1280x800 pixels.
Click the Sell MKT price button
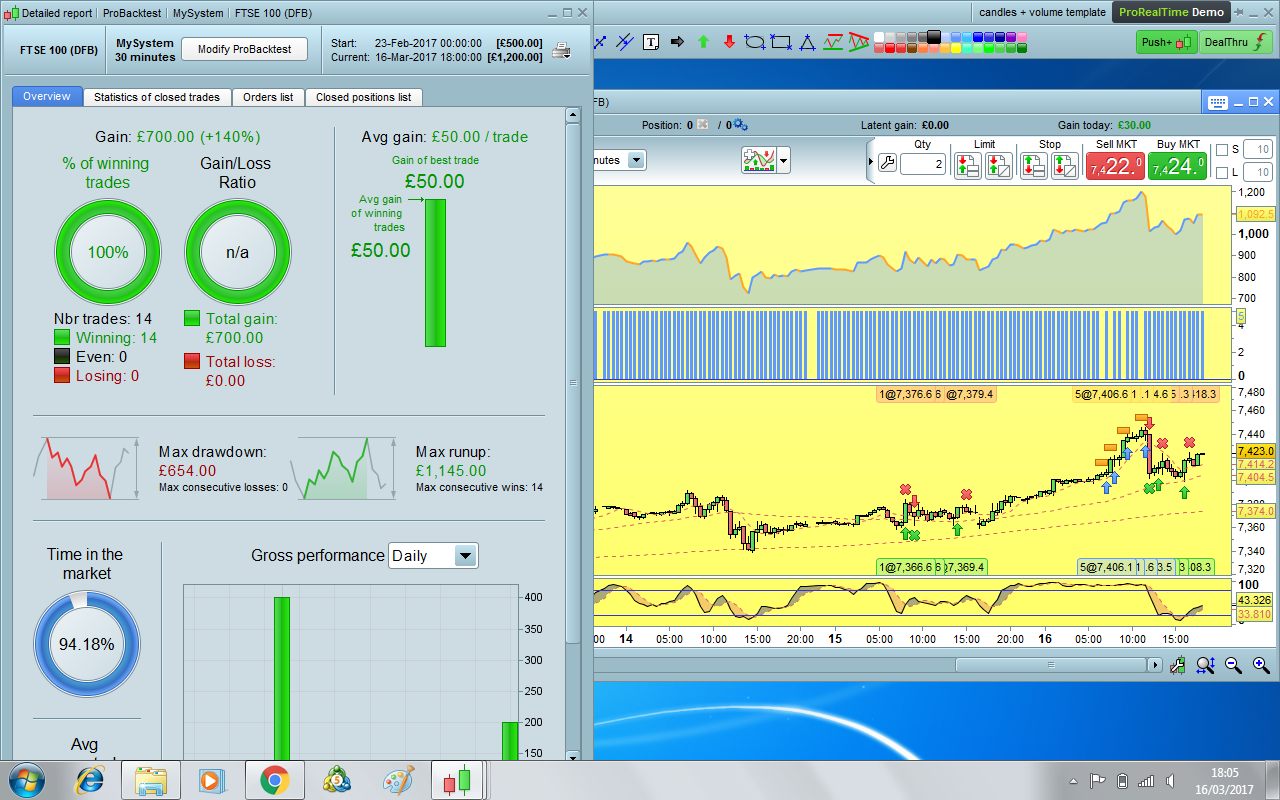[1115, 166]
